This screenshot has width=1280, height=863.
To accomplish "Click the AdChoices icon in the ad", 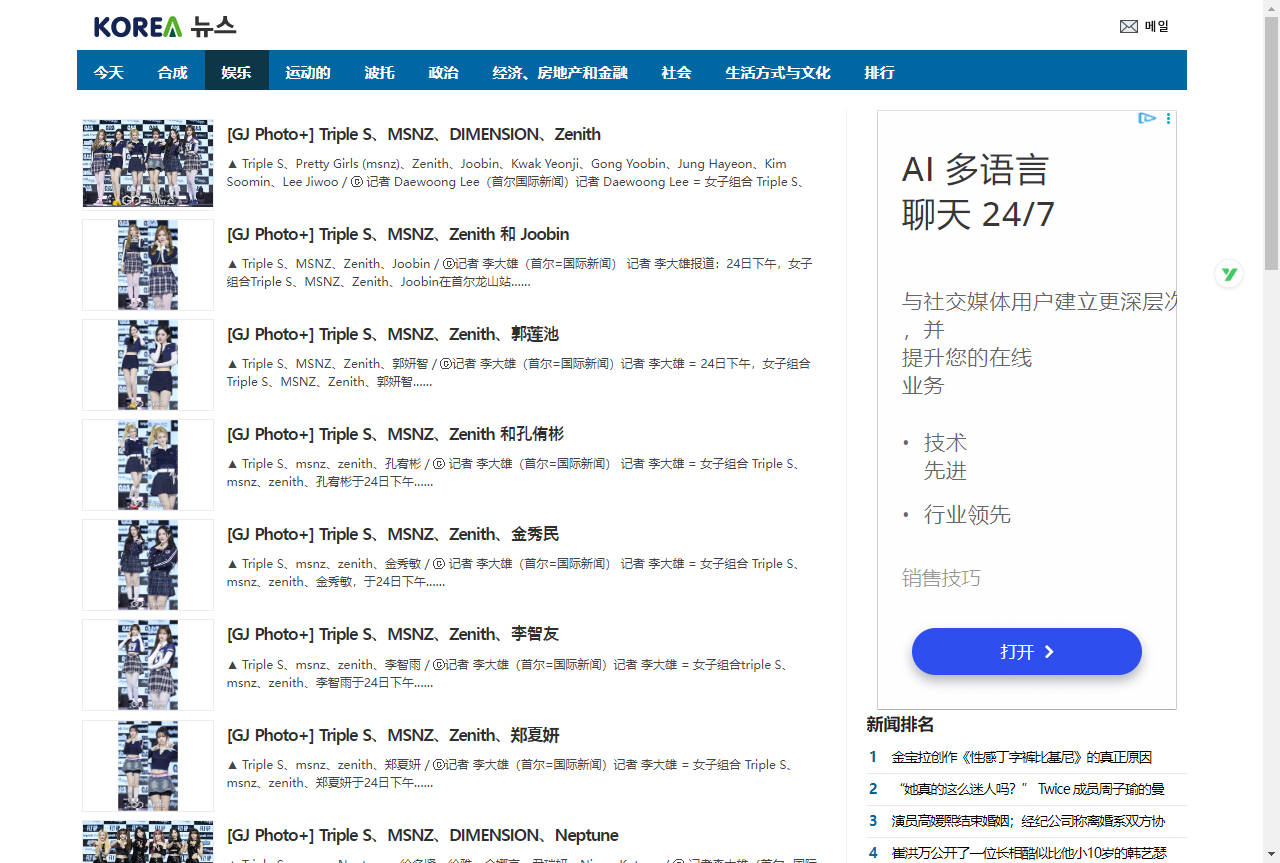I will click(x=1147, y=119).
